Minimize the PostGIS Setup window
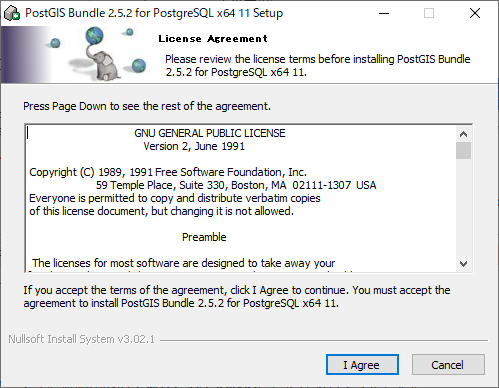Viewport: 499px width, 388px height. (384, 13)
